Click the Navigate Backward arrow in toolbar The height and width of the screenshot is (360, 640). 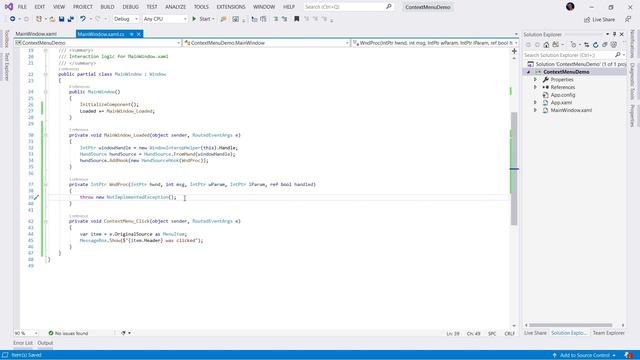13,19
